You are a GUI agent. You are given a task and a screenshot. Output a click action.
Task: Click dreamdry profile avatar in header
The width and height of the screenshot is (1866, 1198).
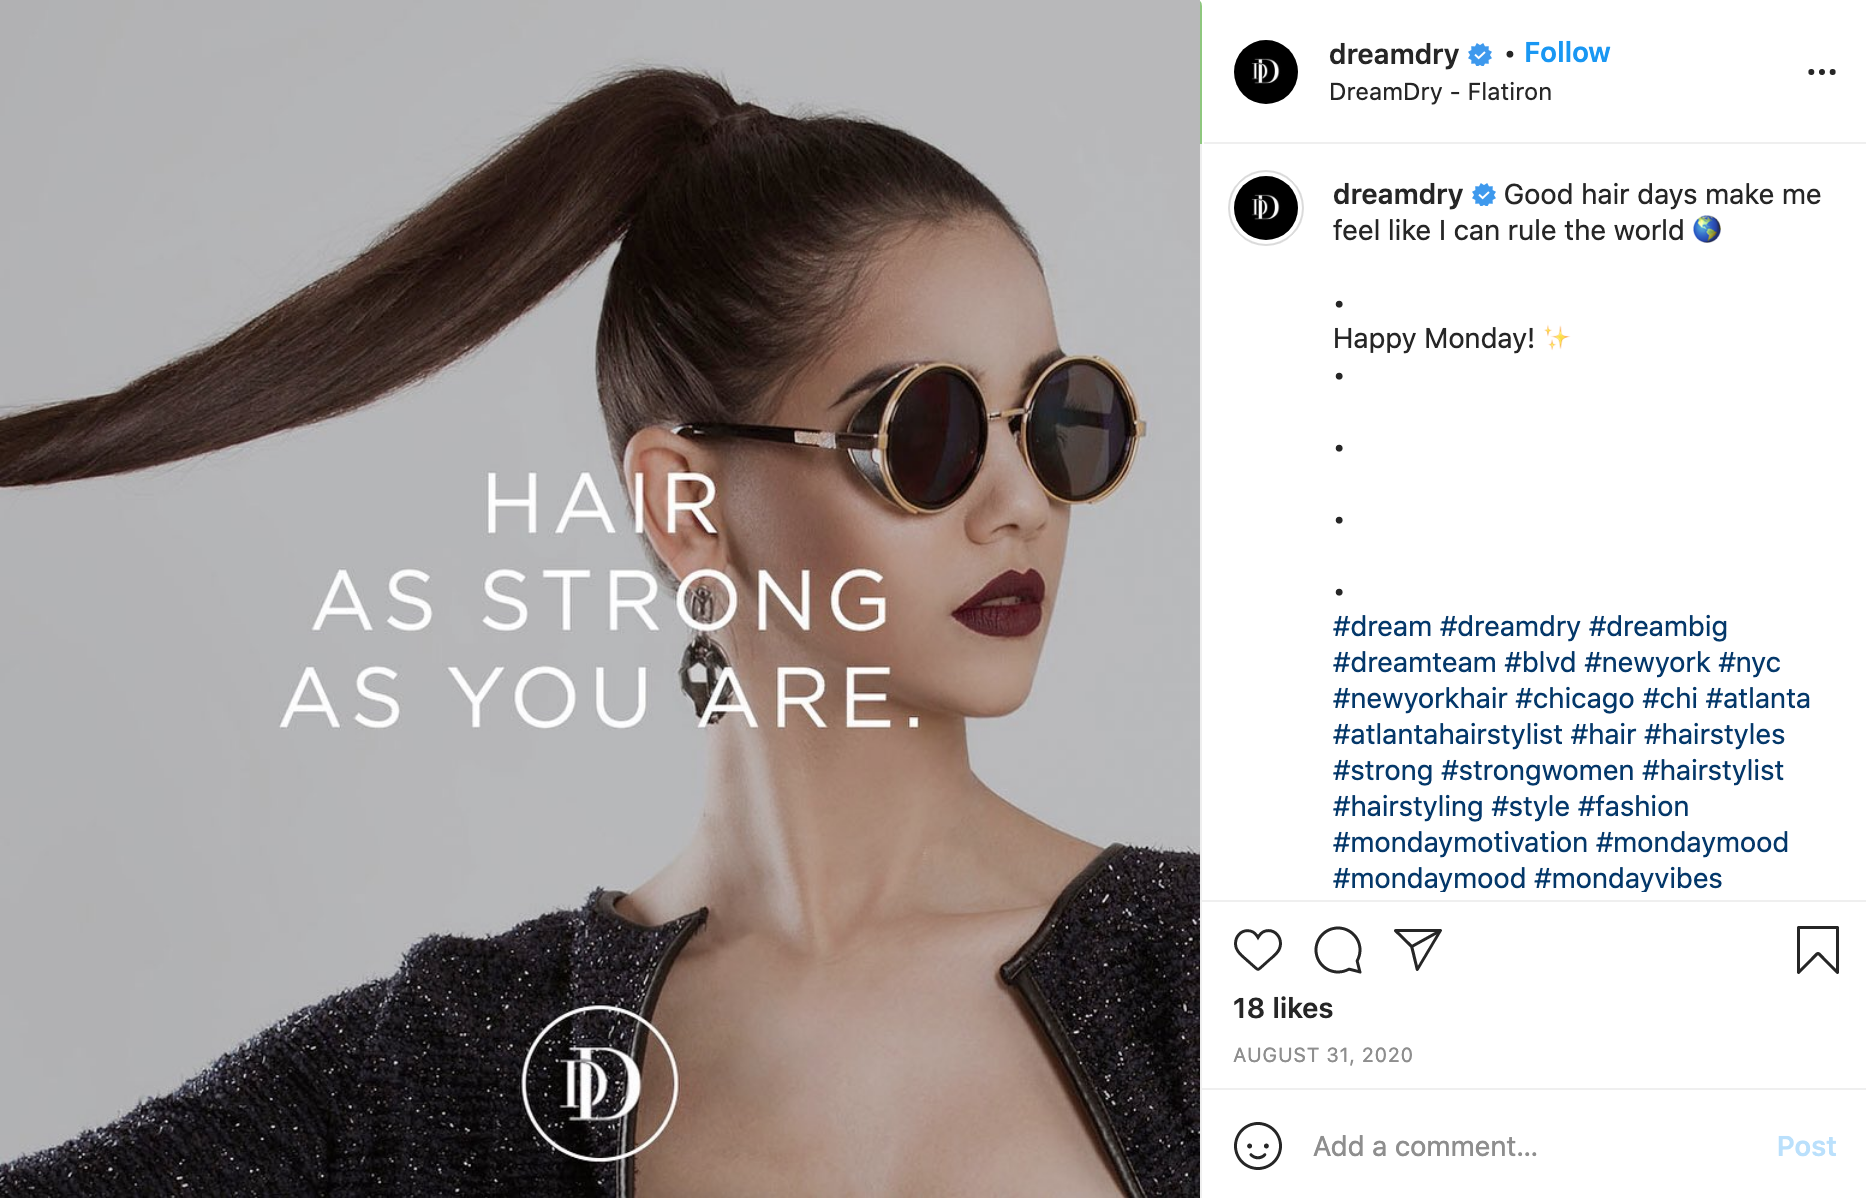(1265, 72)
